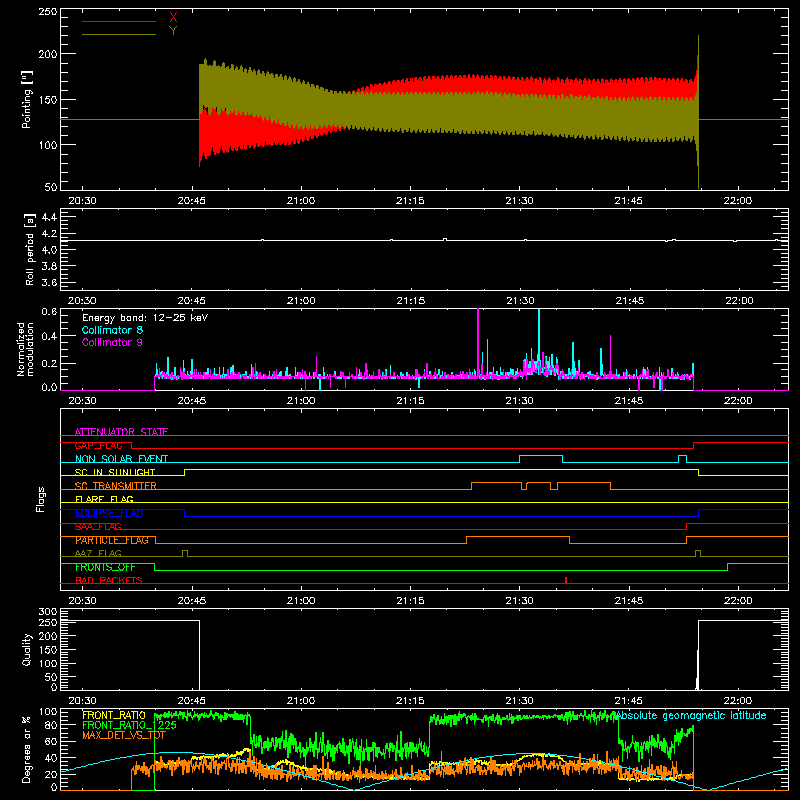
Task: Select the green FRONT_RATIO_1225 legend entry
Action: pos(129,725)
